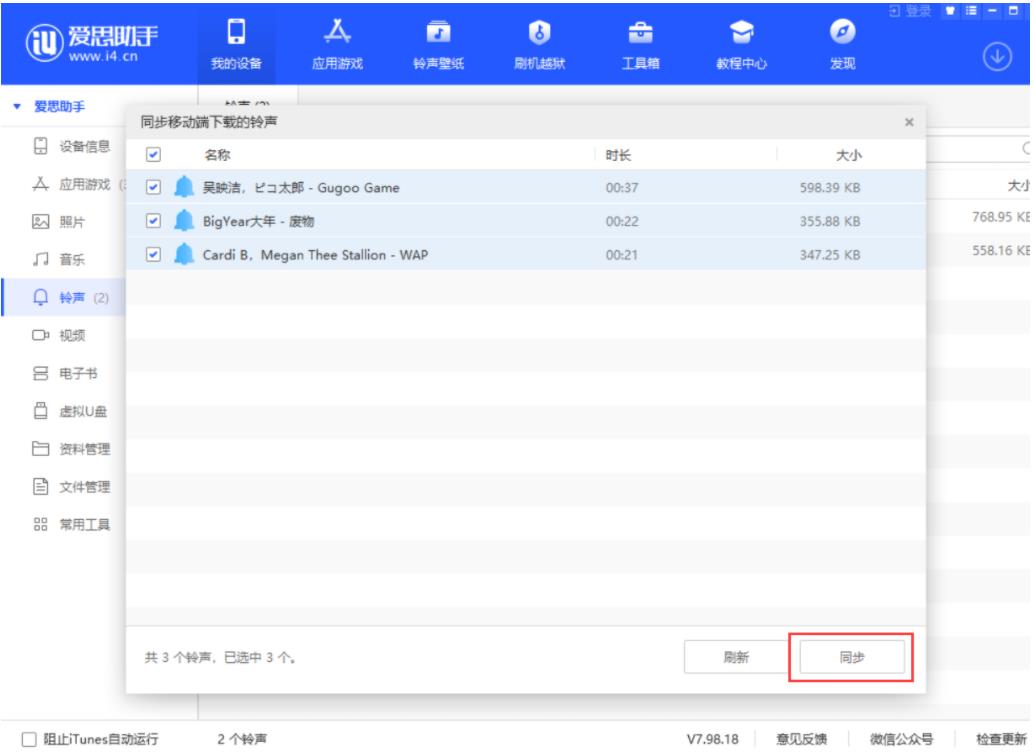
Task: Enable 阻止iTunes自动运行 checkbox
Action: (28, 740)
